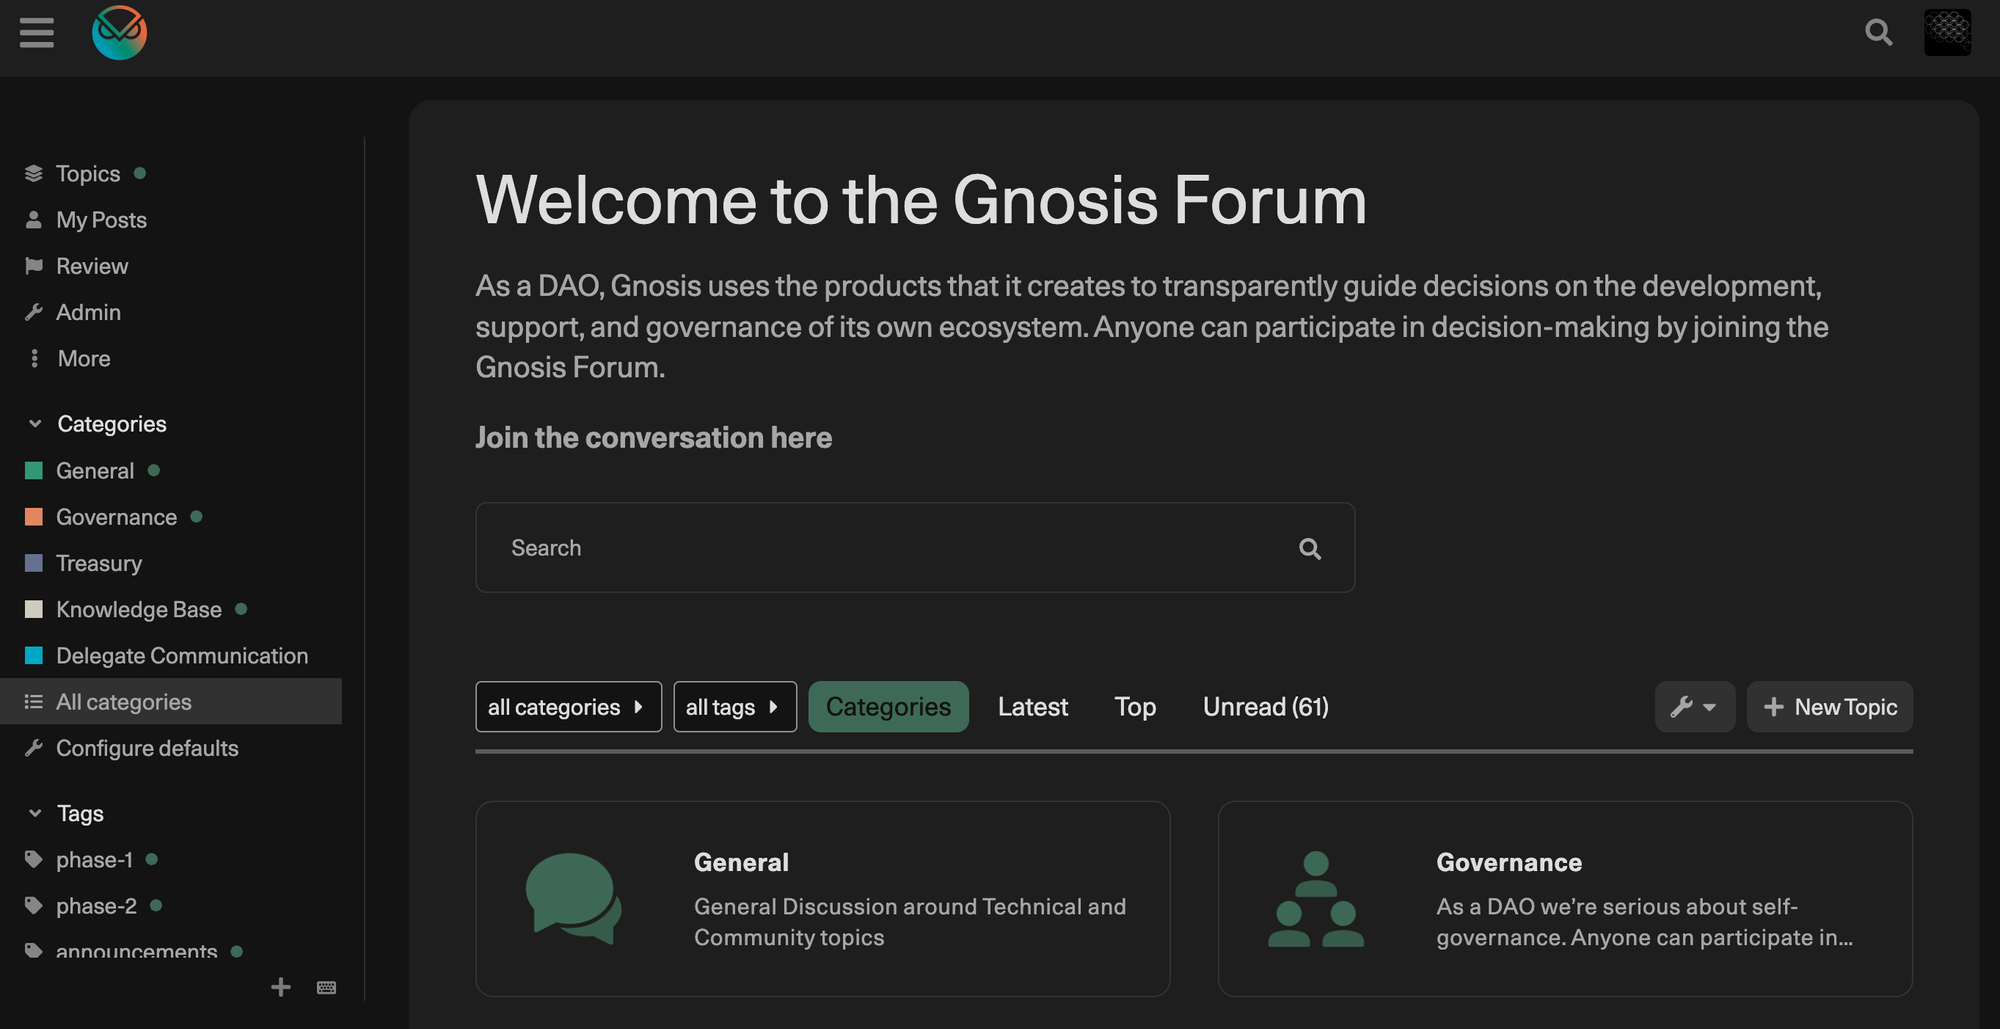2000x1029 pixels.
Task: Open the all tags dropdown
Action: (735, 707)
